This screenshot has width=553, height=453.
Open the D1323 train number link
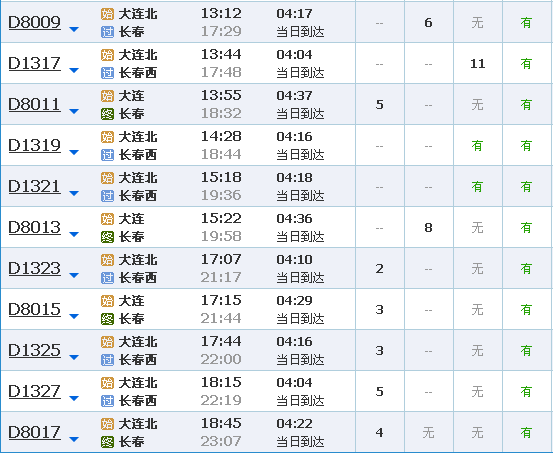point(34,268)
